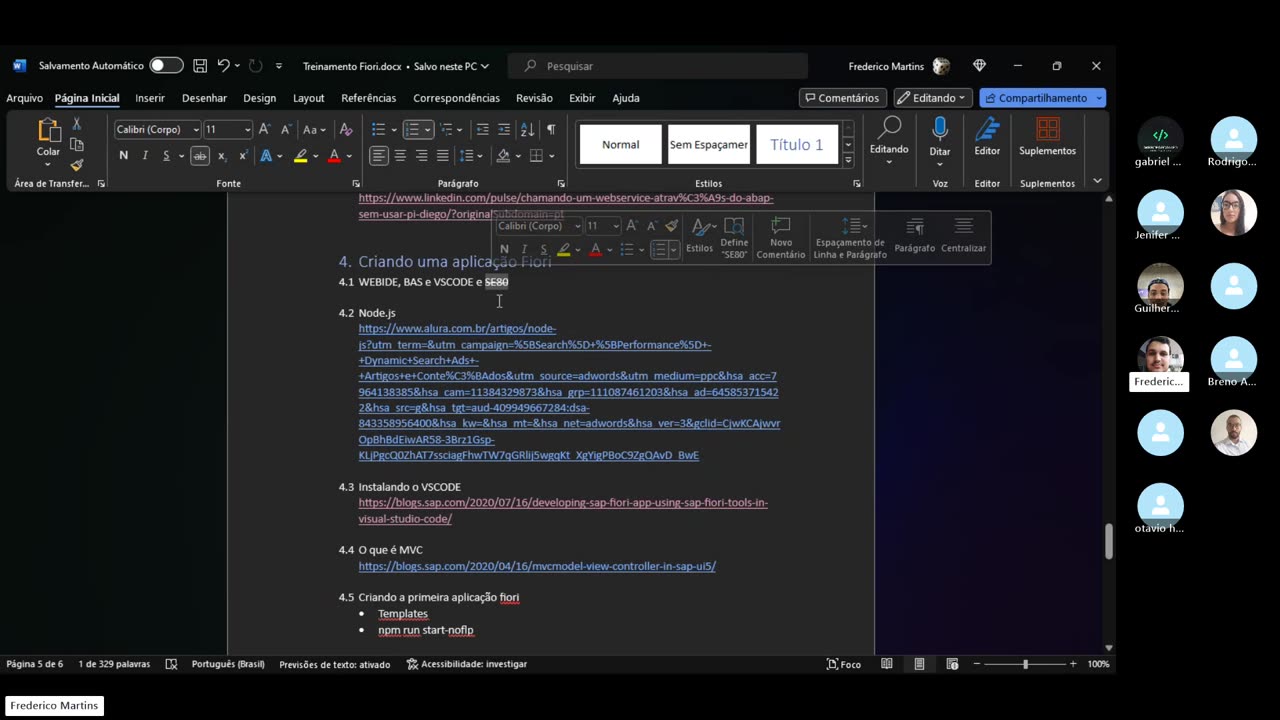The width and height of the screenshot is (1280, 720).
Task: Toggle the Salvamento Automático switch
Action: pyautogui.click(x=166, y=66)
